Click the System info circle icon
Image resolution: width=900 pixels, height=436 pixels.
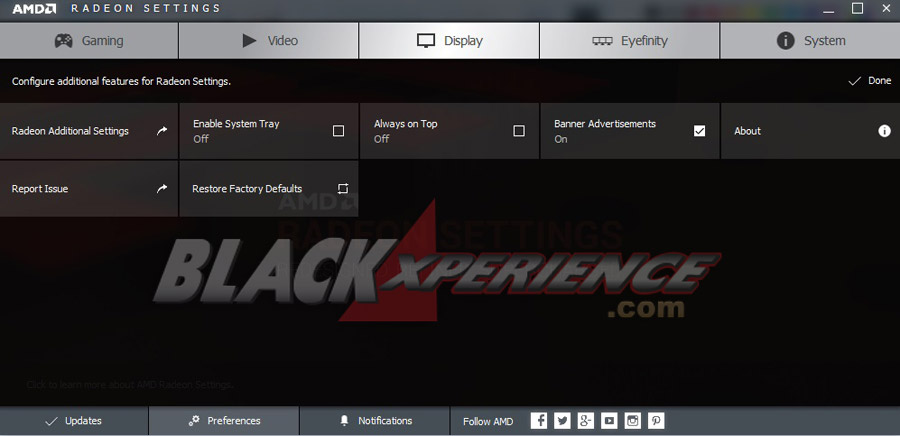[x=785, y=41]
